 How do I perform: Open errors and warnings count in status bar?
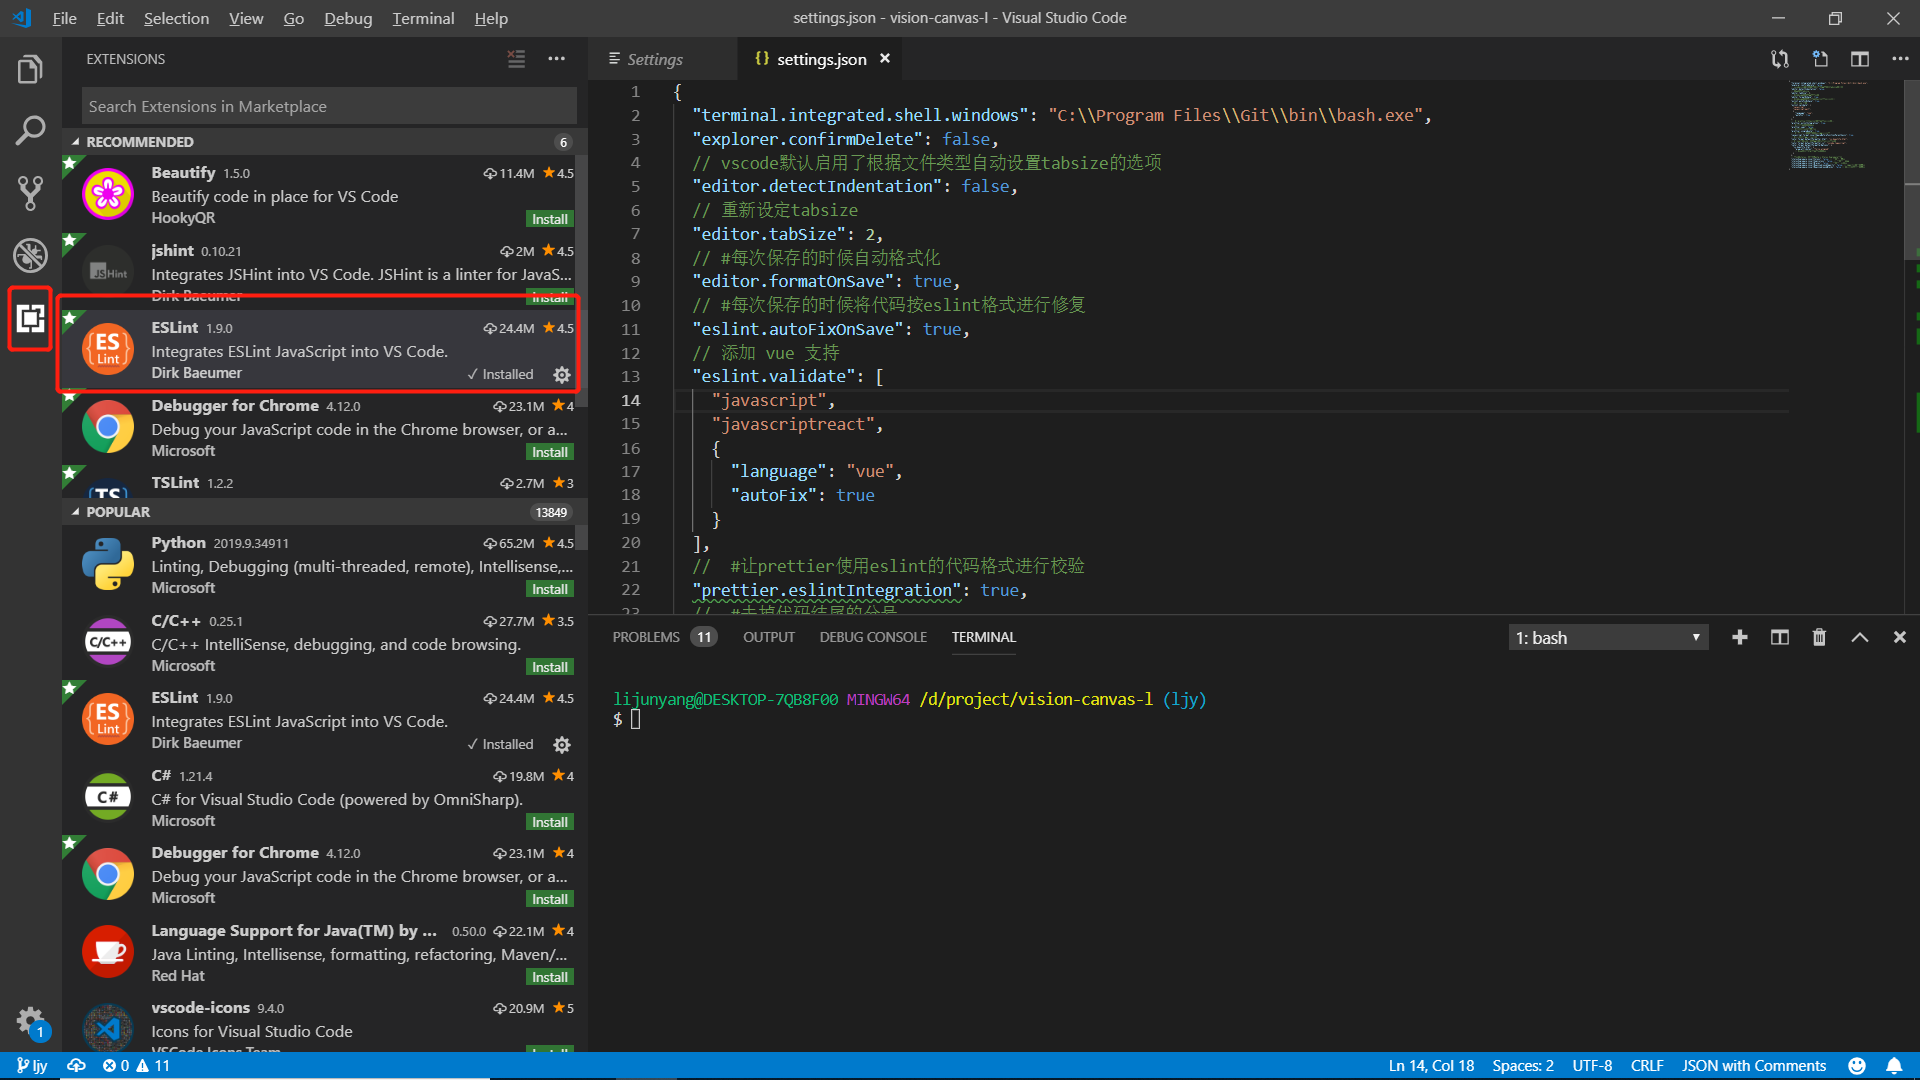click(x=136, y=1066)
